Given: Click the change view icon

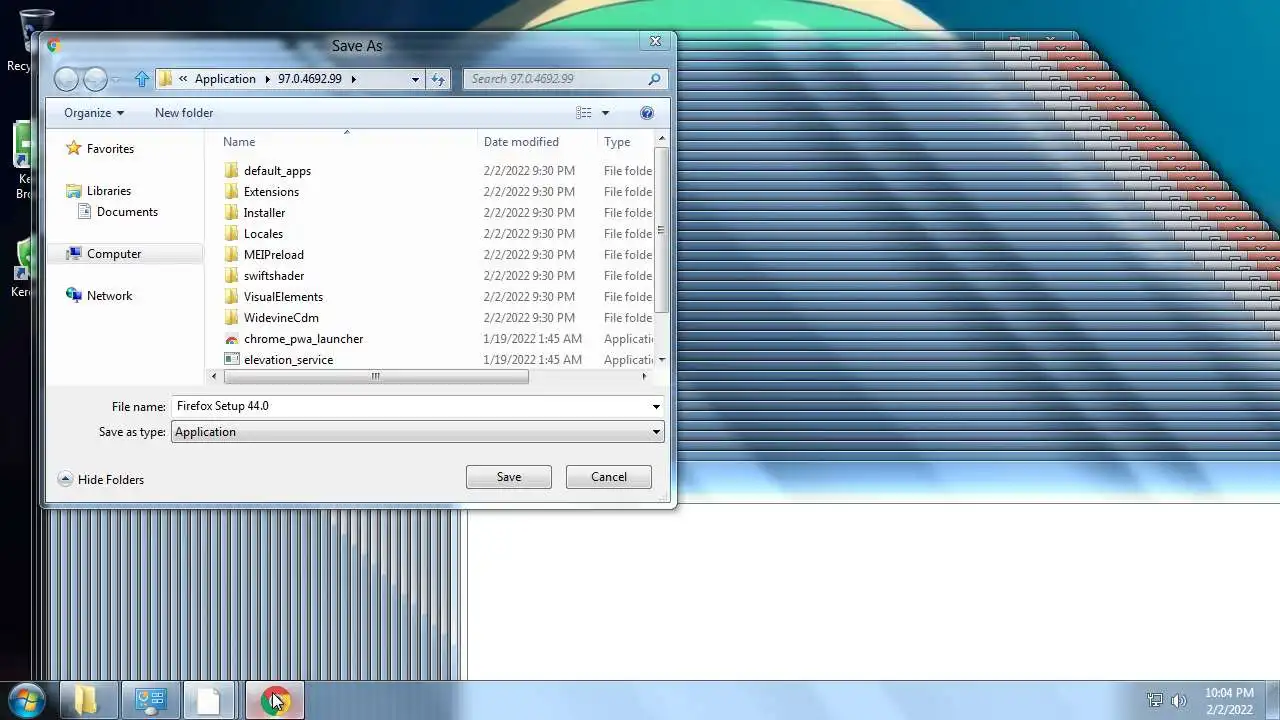Looking at the screenshot, I should 584,113.
